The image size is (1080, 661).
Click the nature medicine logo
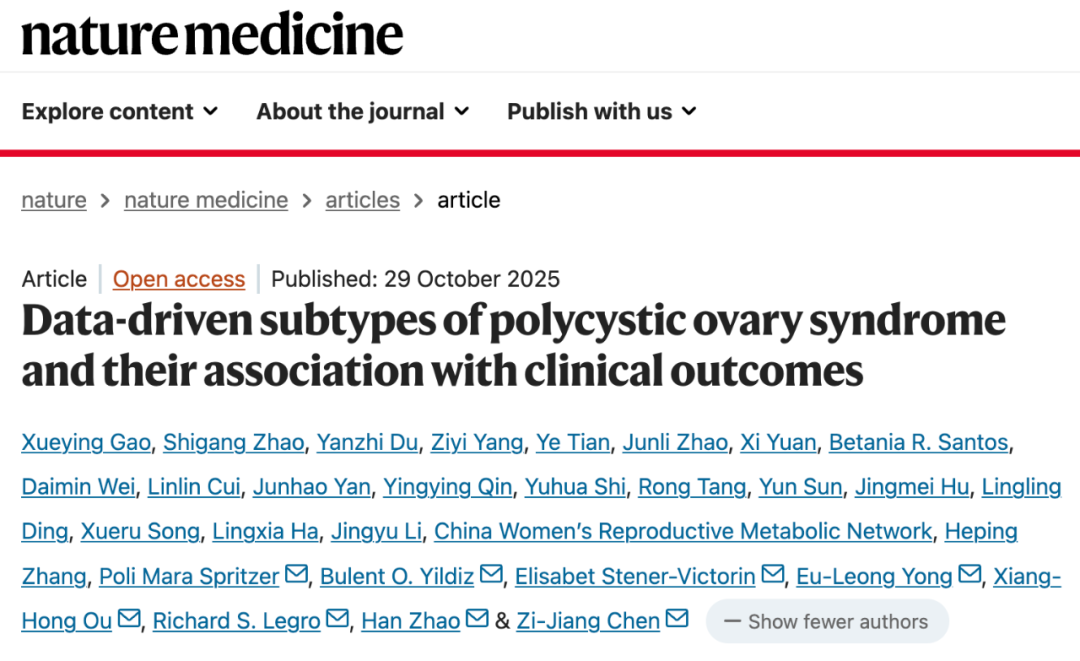click(x=212, y=34)
